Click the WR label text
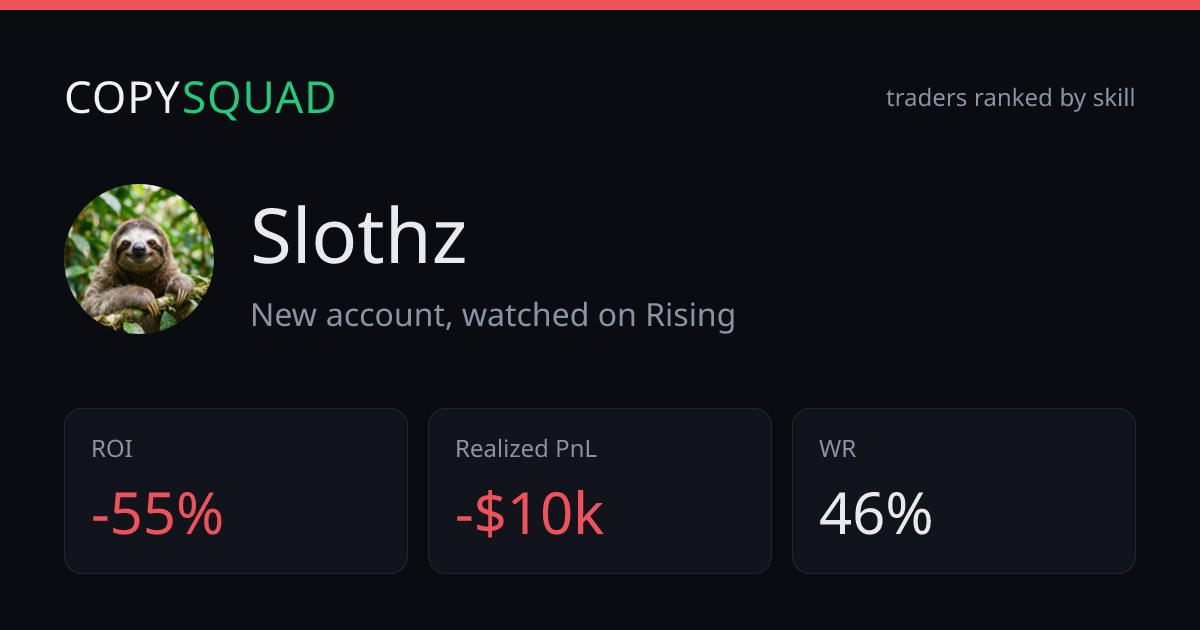This screenshot has height=630, width=1200. (x=837, y=449)
